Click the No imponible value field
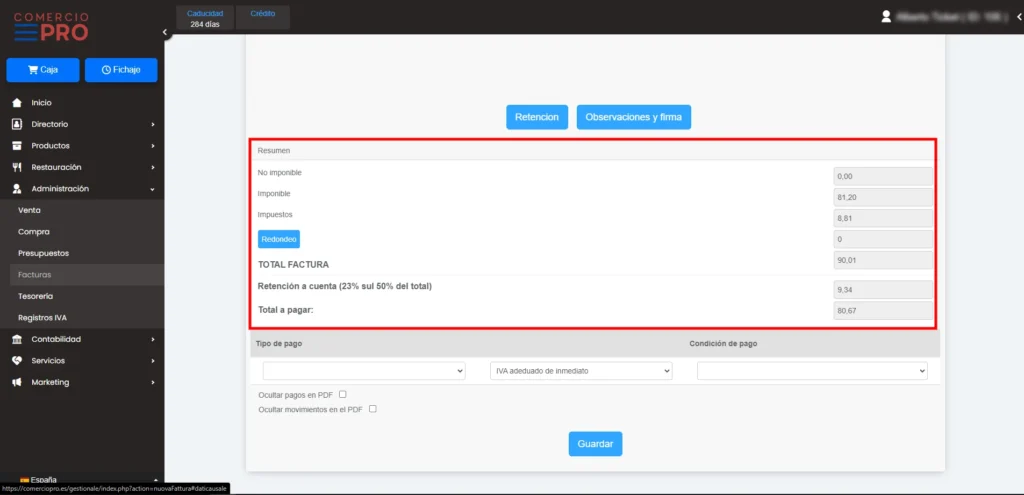This screenshot has width=1024, height=495. tap(883, 176)
